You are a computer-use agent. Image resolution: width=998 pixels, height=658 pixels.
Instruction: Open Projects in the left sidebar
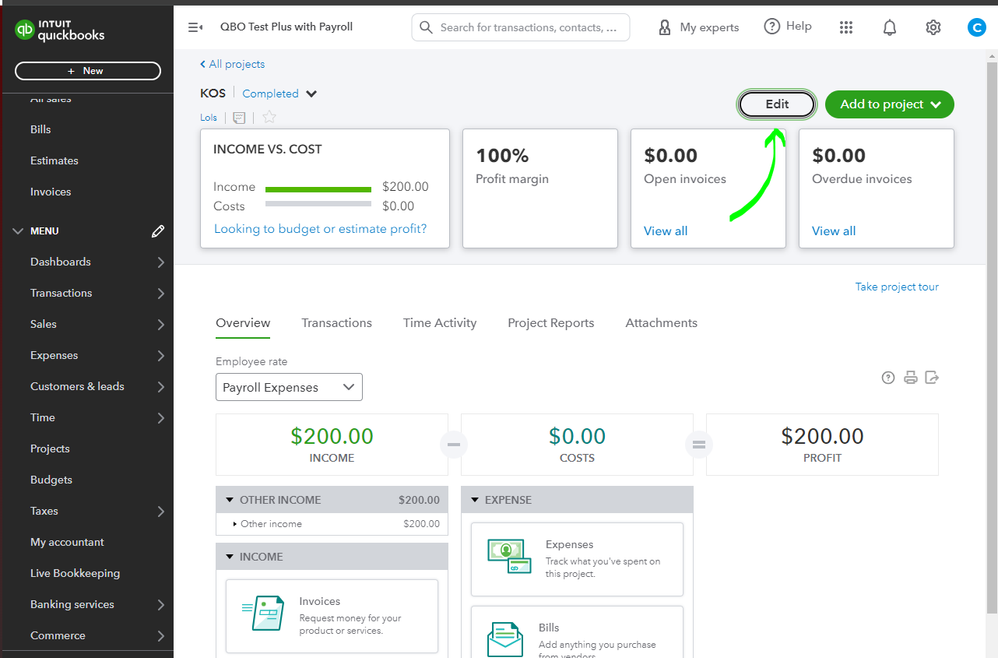tap(50, 449)
